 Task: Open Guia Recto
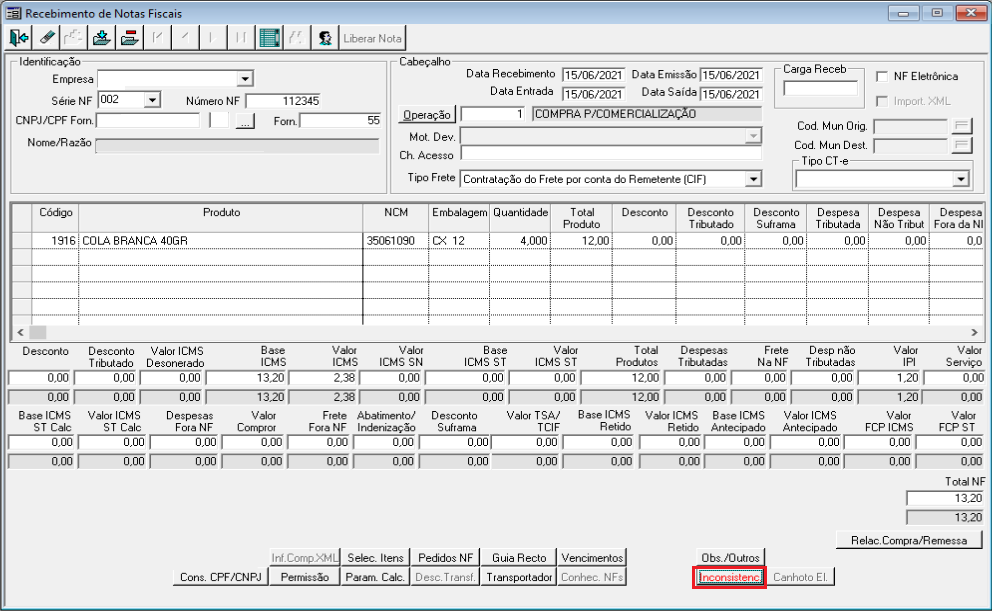519,558
